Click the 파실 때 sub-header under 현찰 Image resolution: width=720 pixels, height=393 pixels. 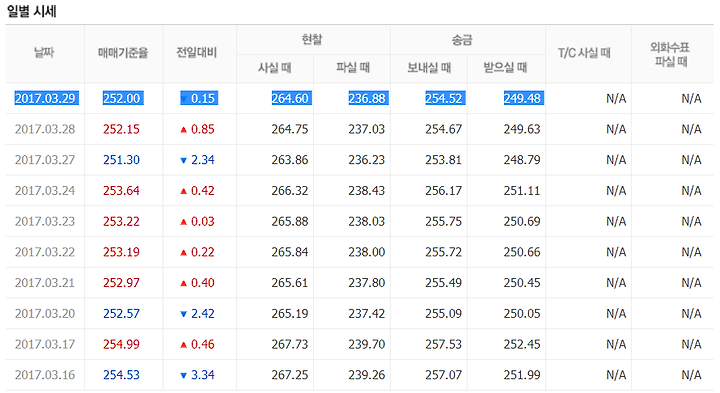353,68
